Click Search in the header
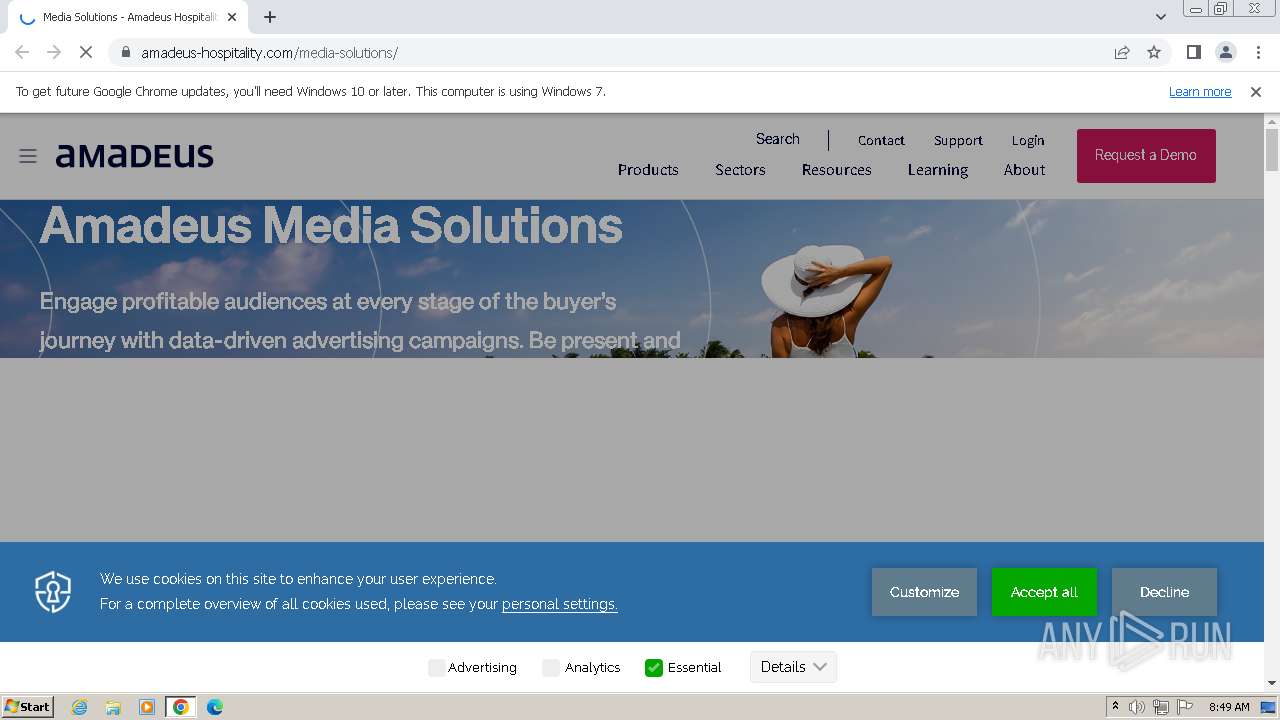The width and height of the screenshot is (1280, 720). point(777,139)
